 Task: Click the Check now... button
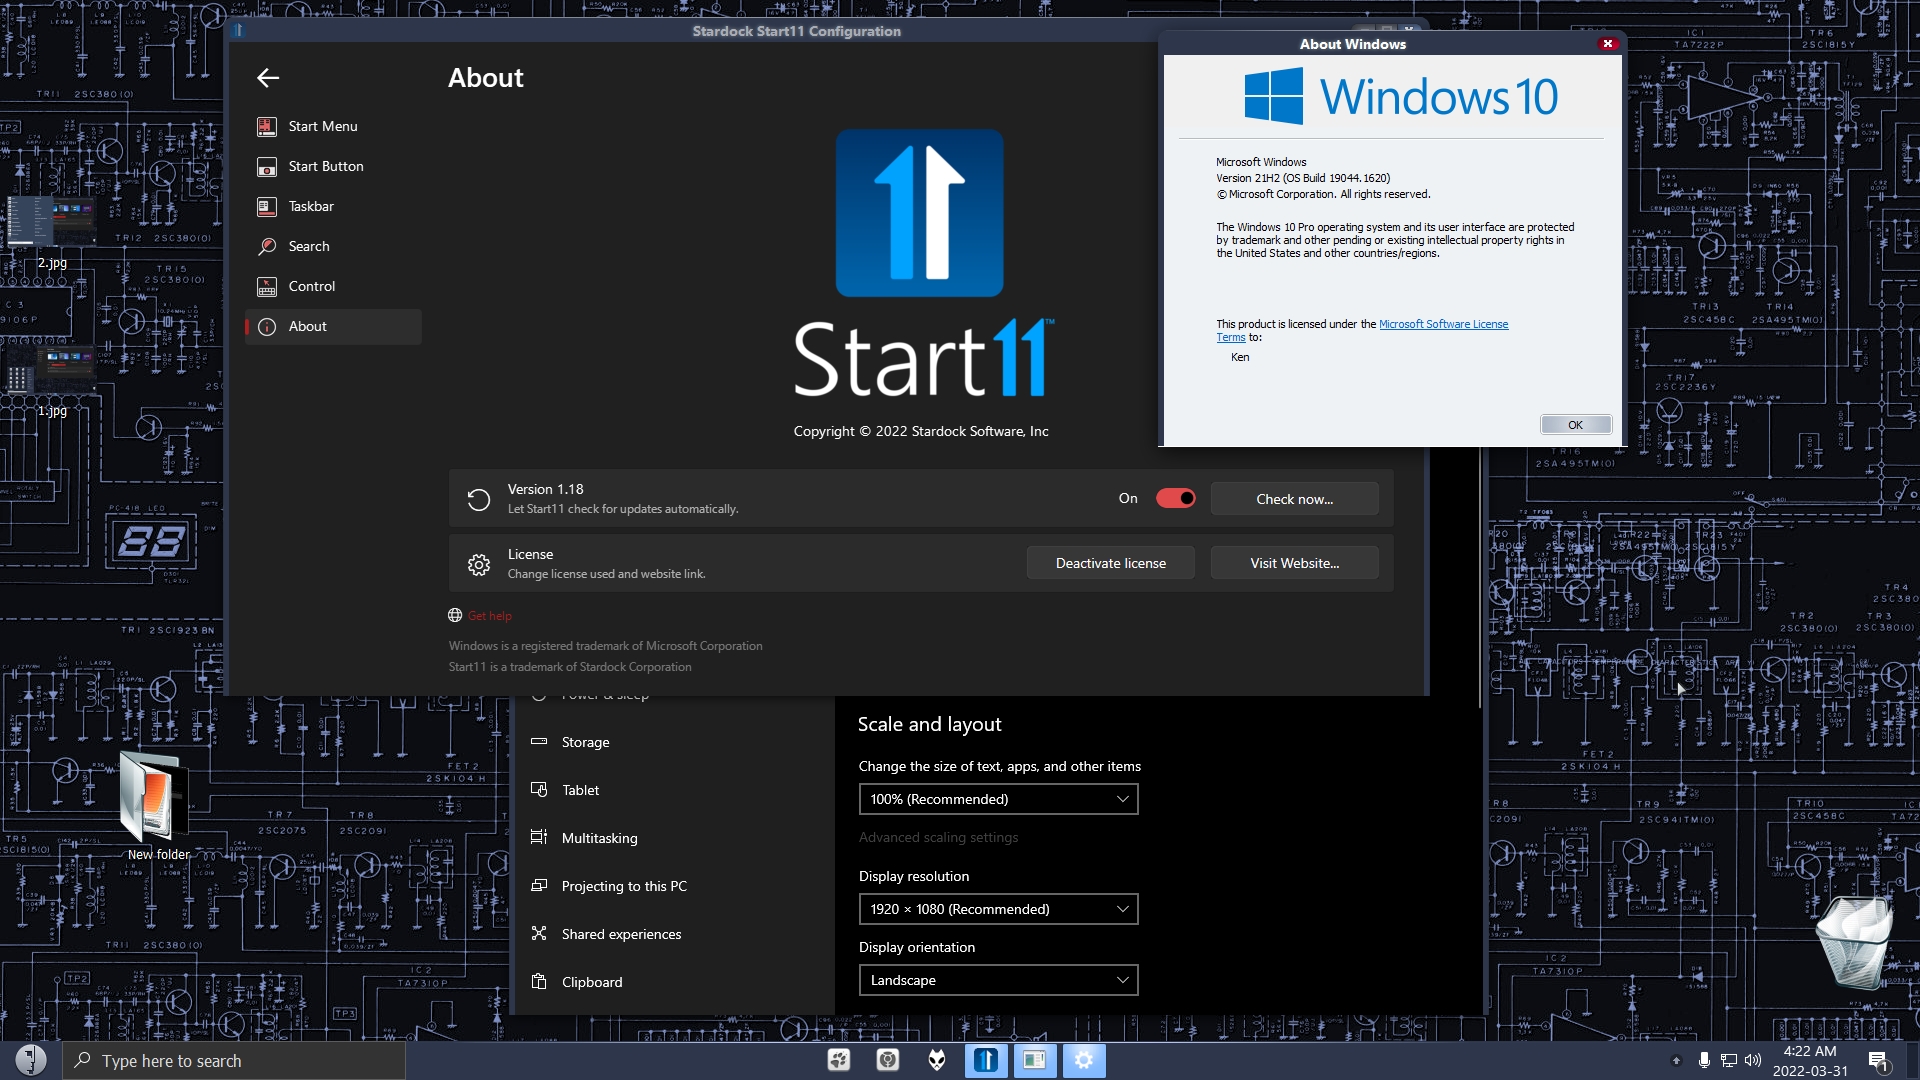1294,499
